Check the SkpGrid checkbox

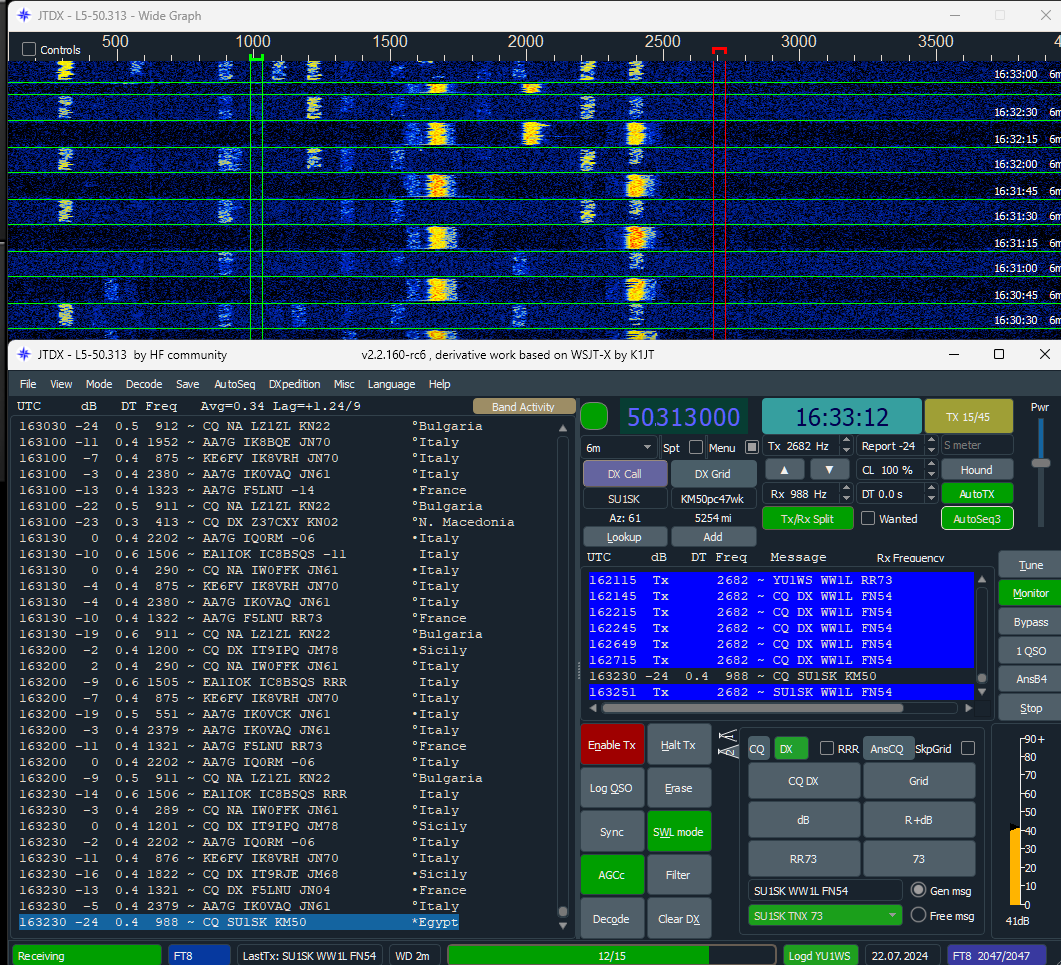tap(968, 748)
